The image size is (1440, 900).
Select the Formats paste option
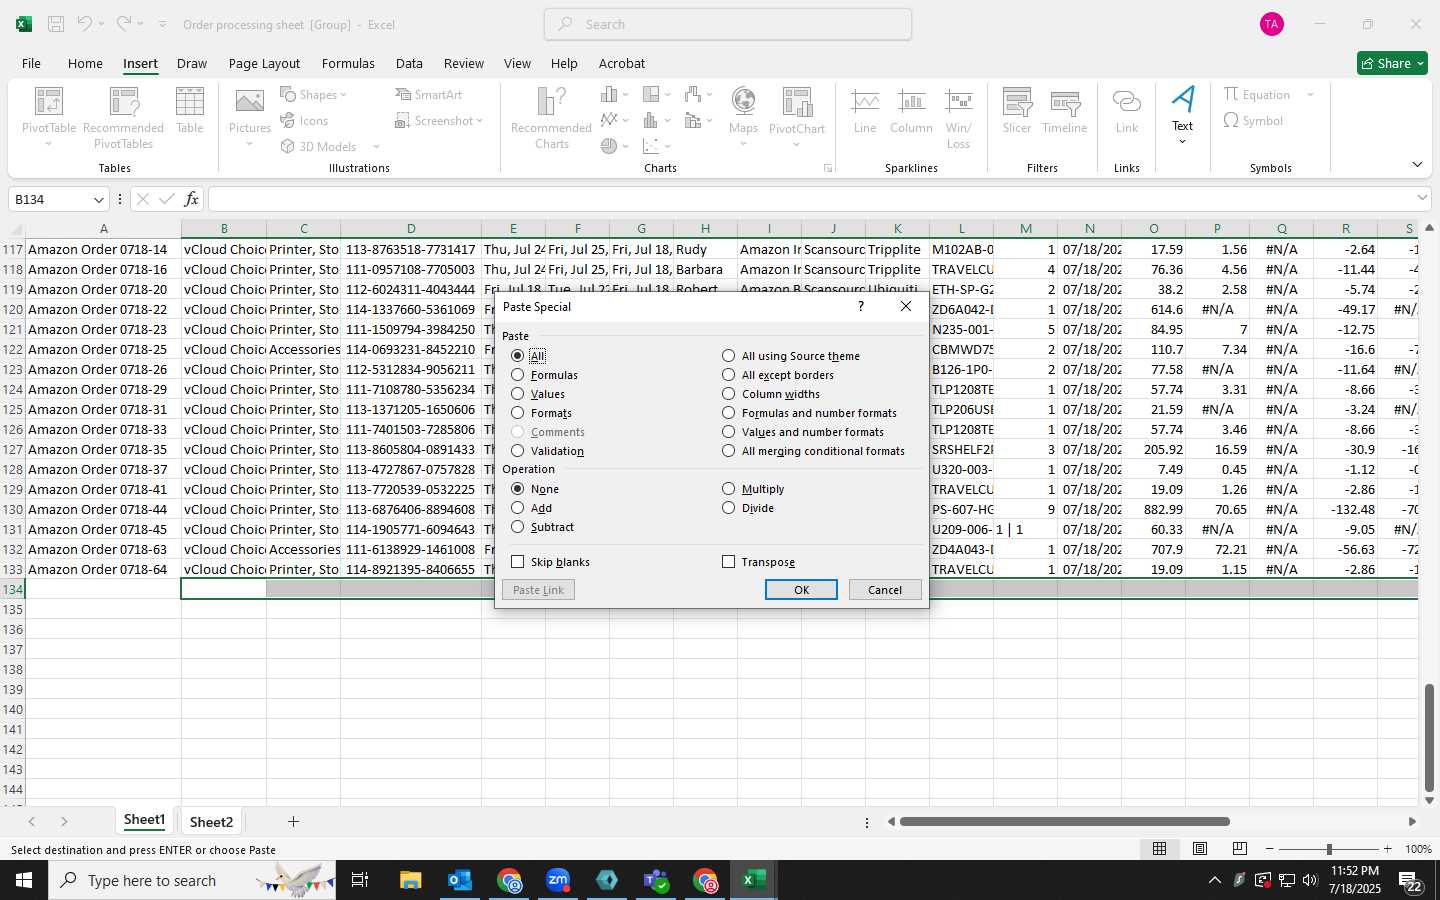pyautogui.click(x=541, y=413)
